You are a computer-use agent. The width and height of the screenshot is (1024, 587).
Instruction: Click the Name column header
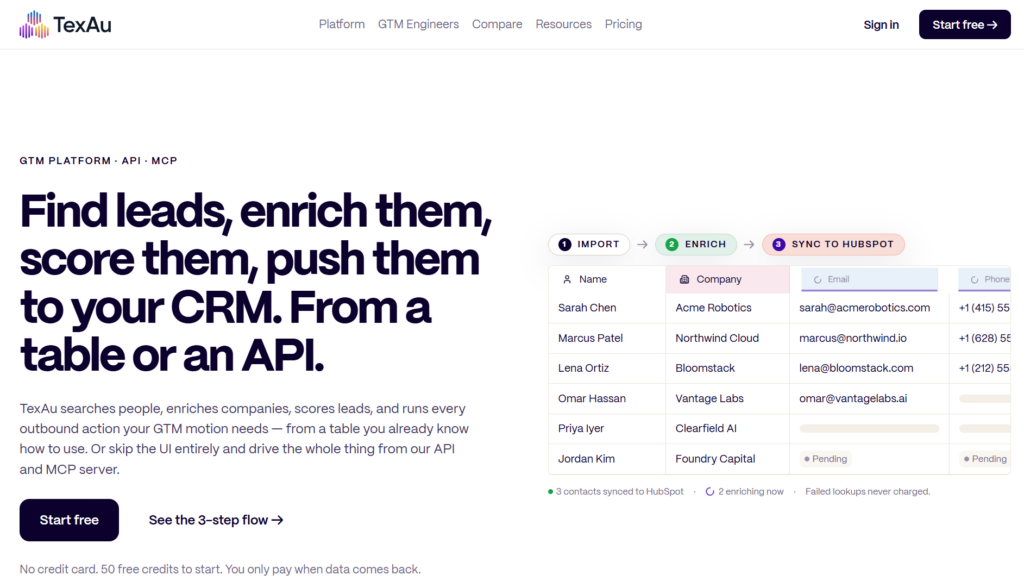(x=607, y=279)
